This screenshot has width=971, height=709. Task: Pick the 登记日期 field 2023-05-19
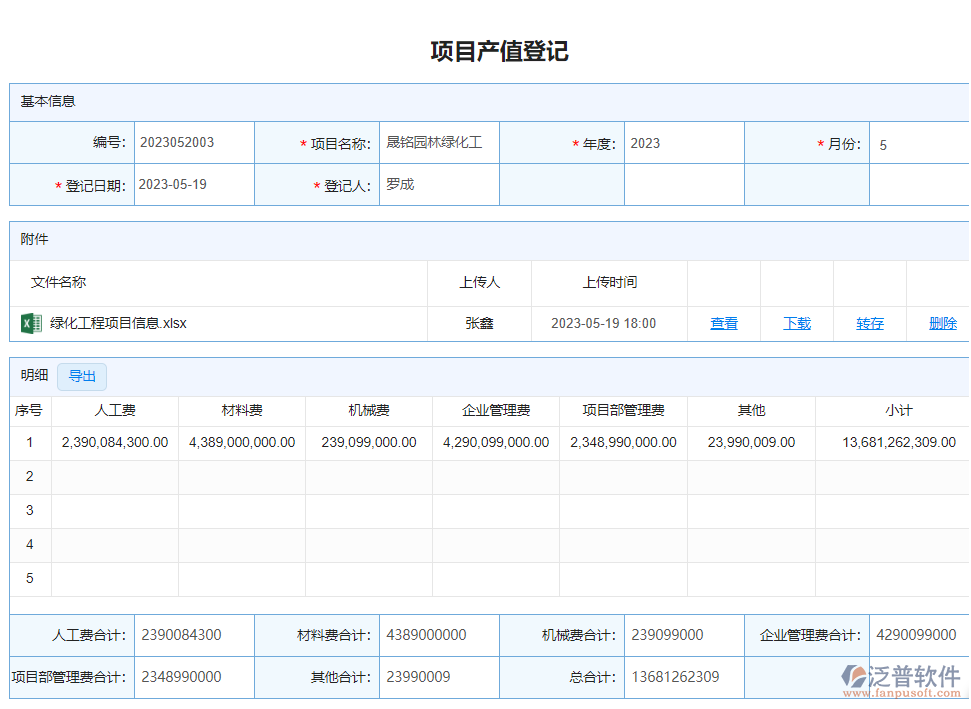194,185
